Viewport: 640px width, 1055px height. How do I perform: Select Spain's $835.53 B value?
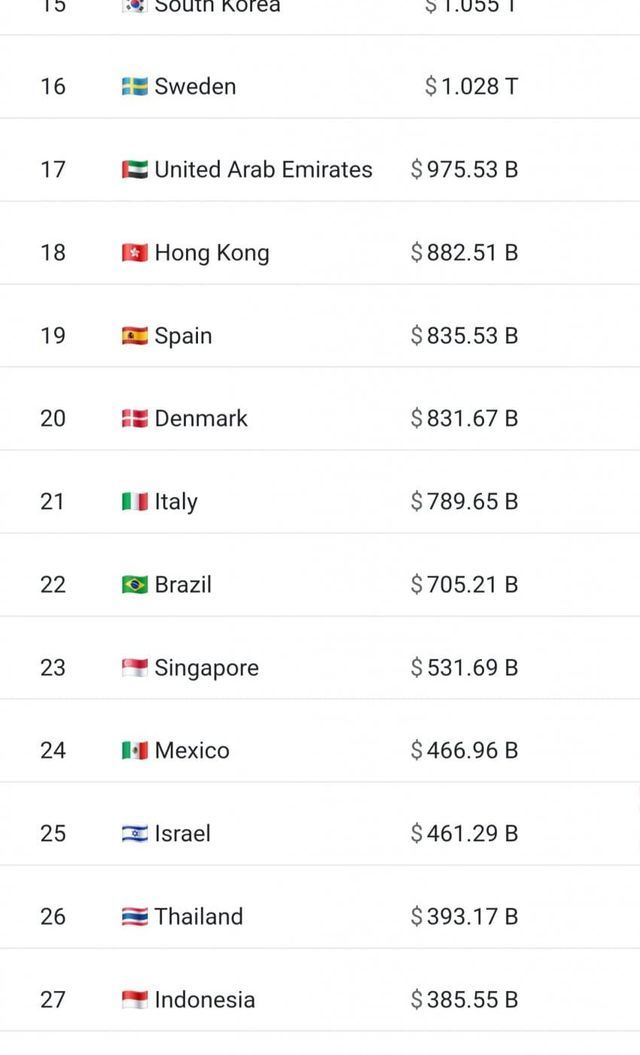click(x=464, y=336)
